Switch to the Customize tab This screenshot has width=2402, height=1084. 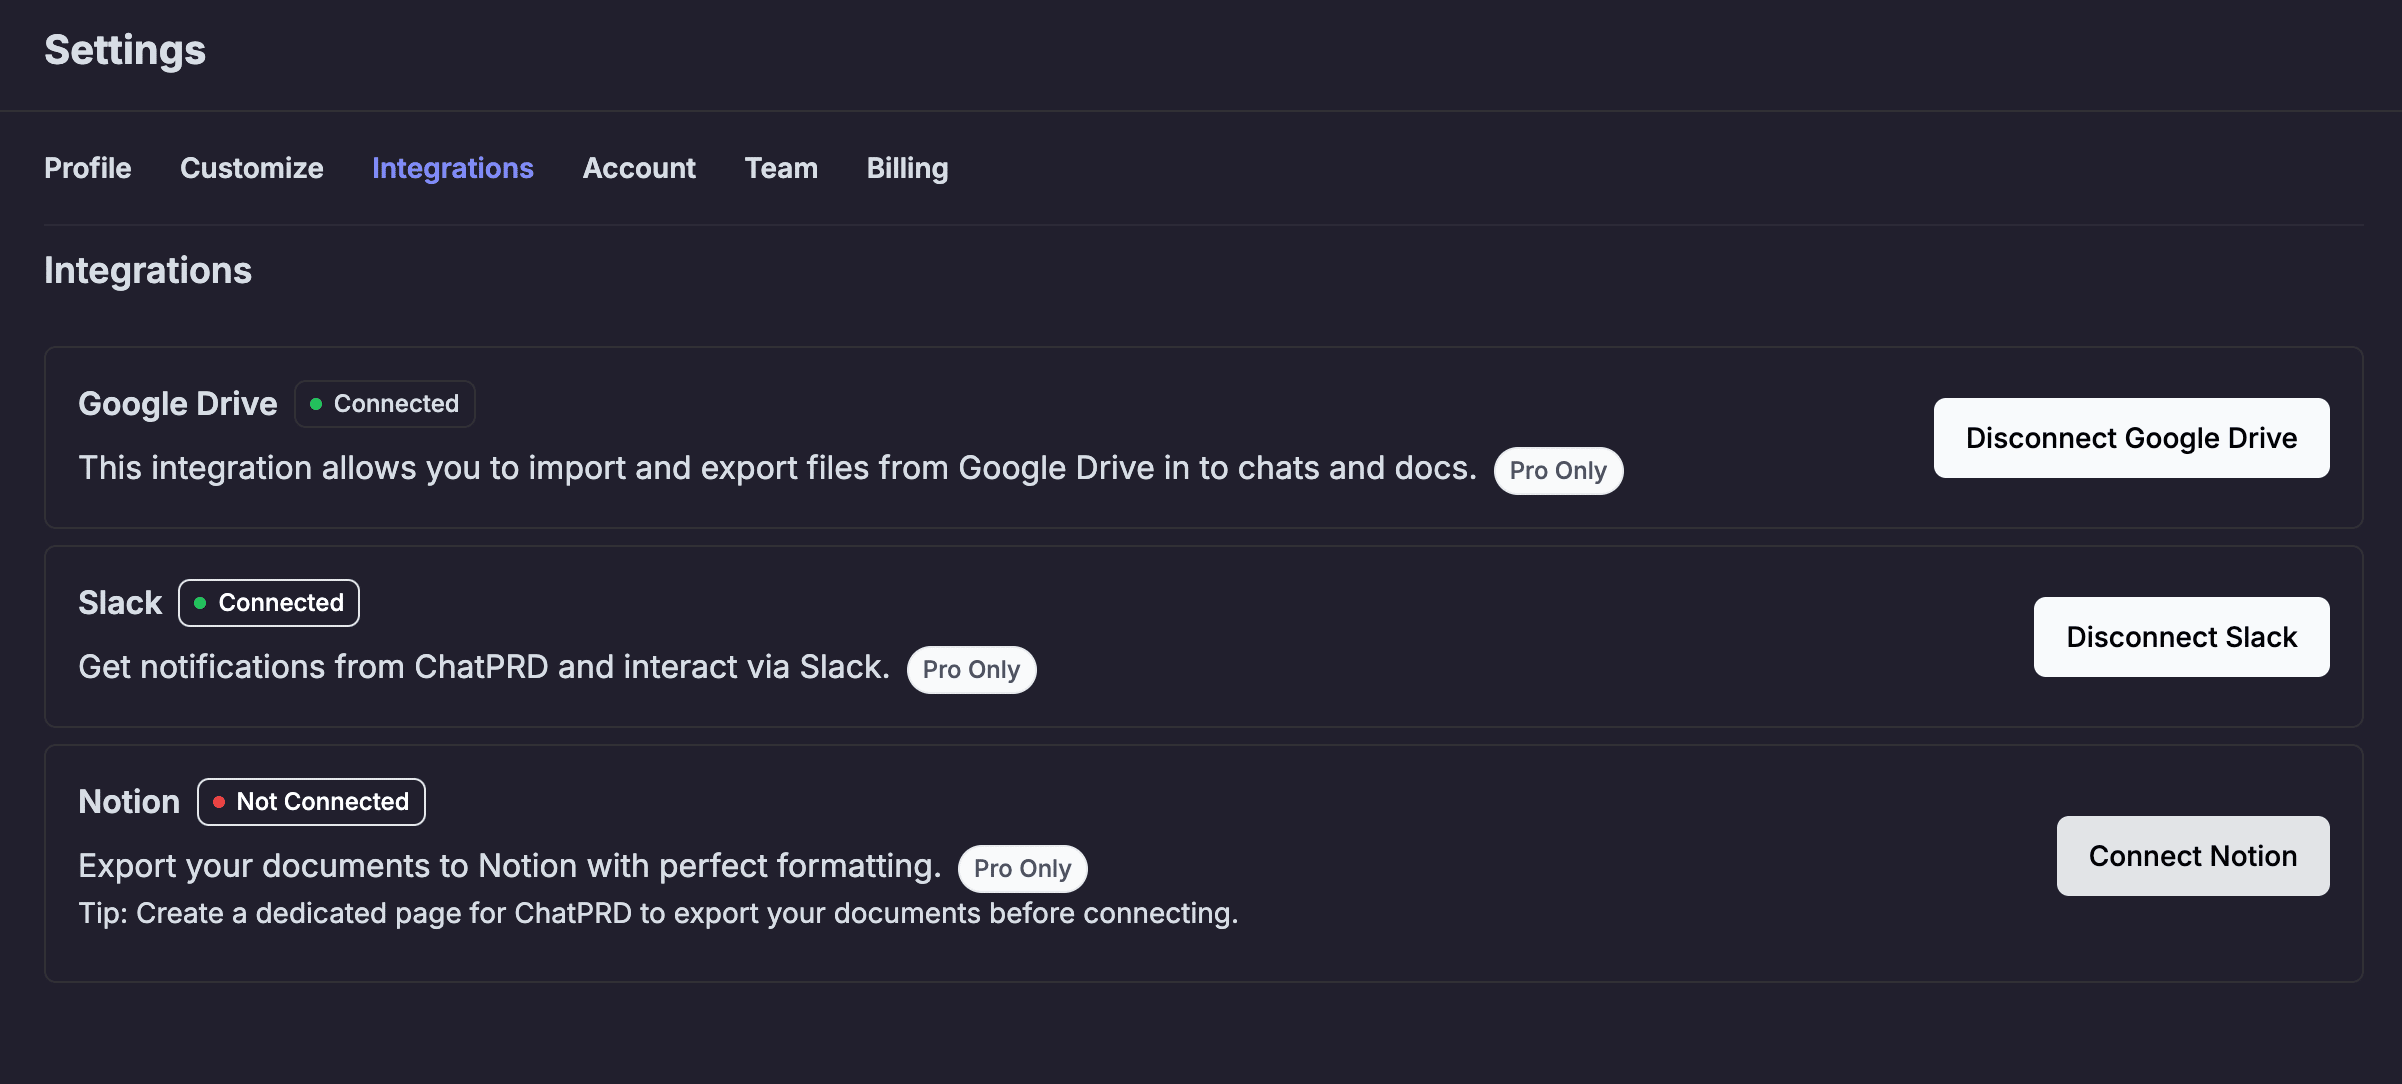[x=251, y=168]
